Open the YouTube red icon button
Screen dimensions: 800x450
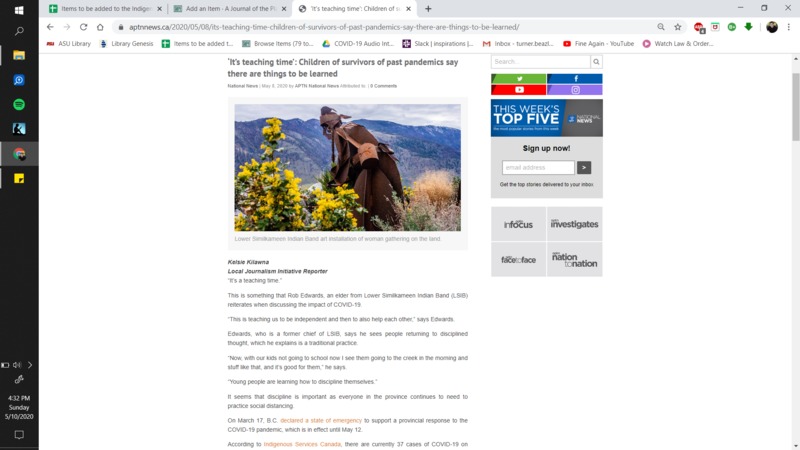[518, 90]
